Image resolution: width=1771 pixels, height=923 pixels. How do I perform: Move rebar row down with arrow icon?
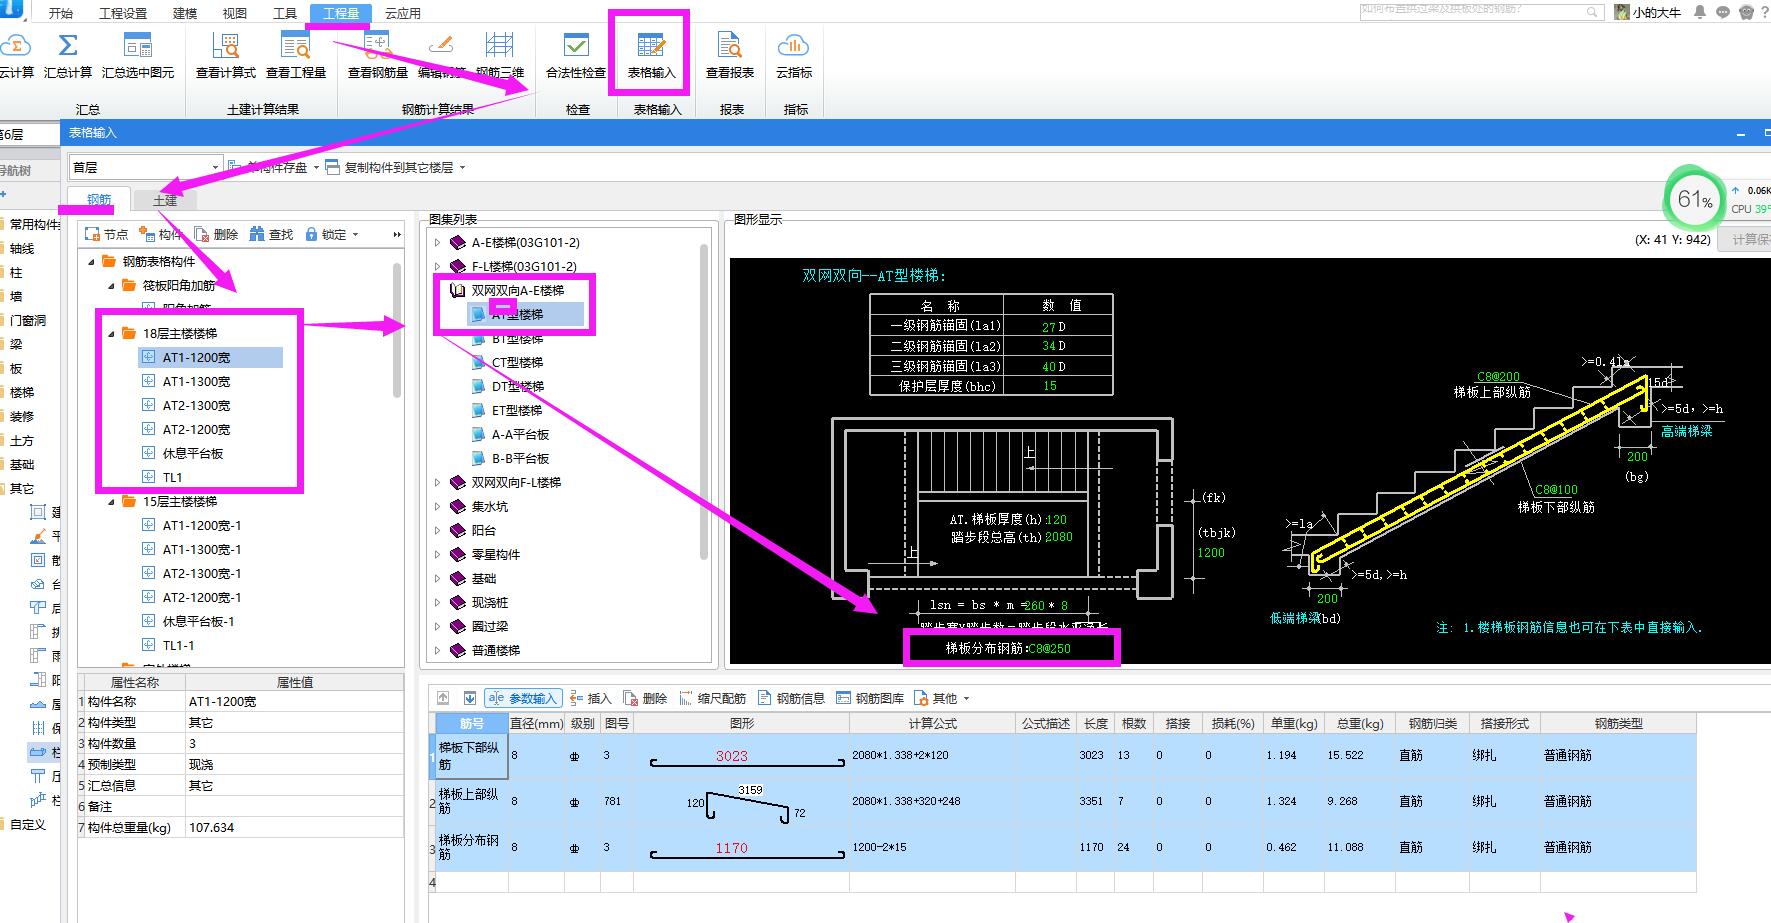(x=469, y=698)
